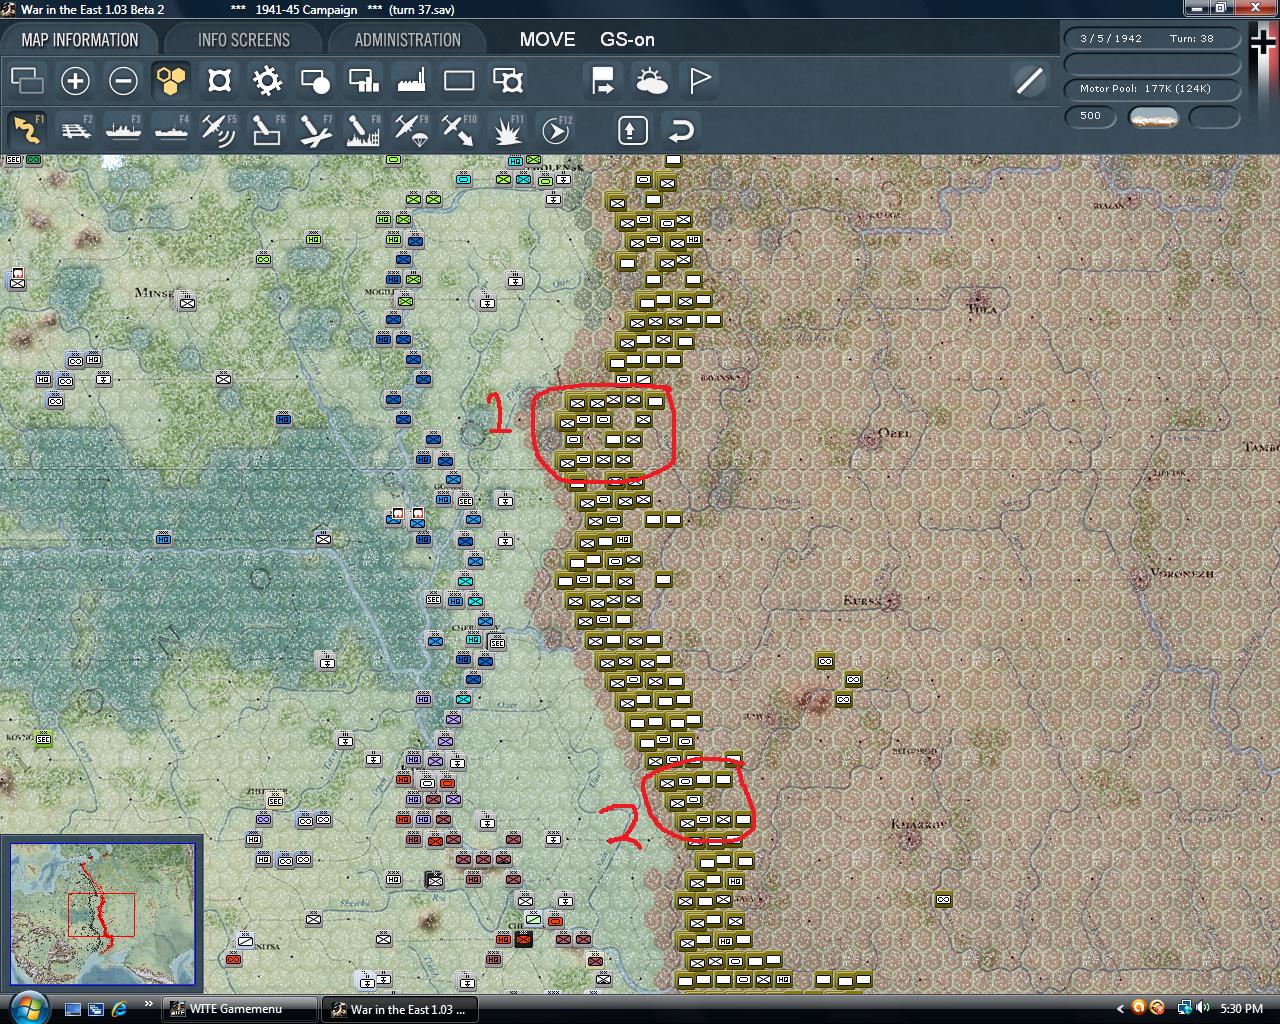
Task: Show weather with the sun-cloud icon
Action: pos(651,80)
